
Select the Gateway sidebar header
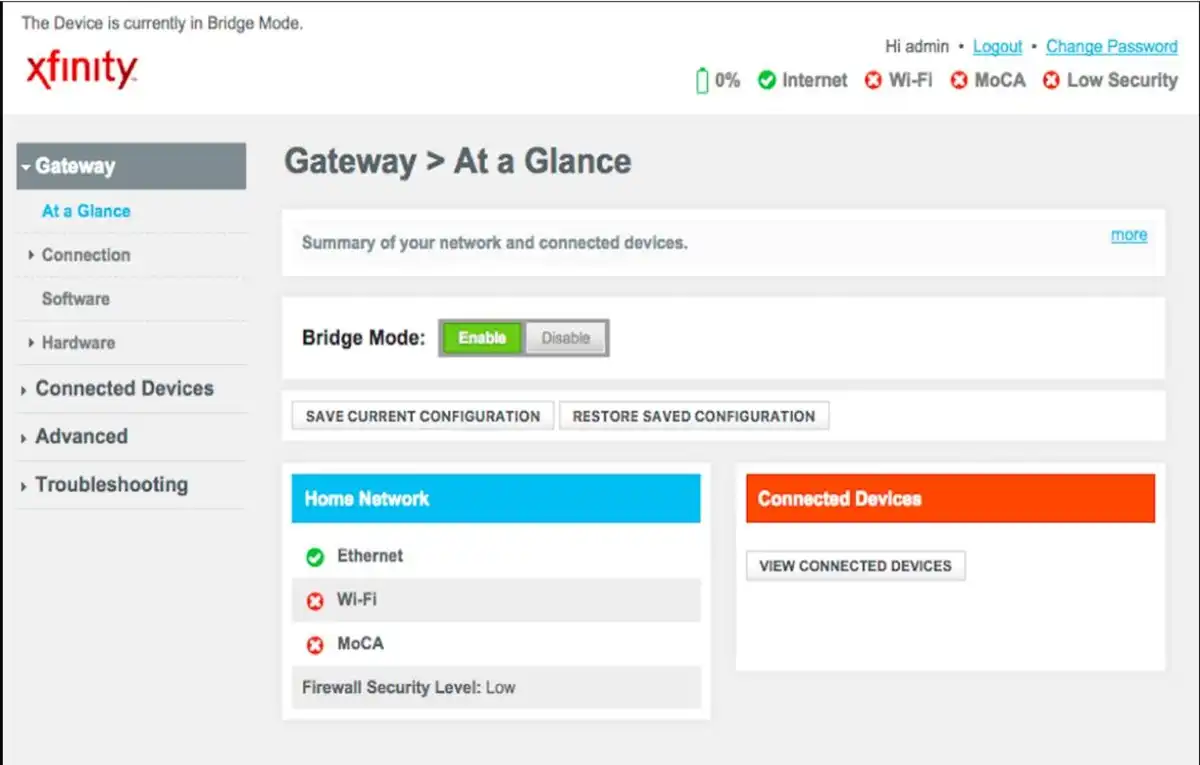point(131,166)
